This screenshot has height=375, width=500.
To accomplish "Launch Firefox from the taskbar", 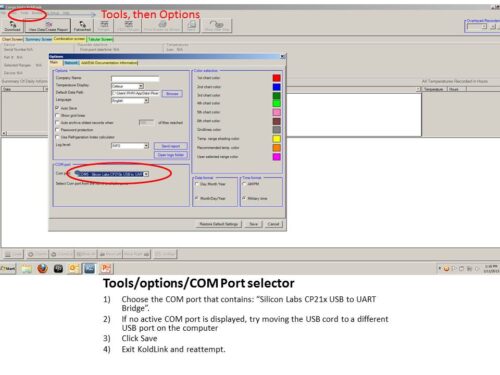I will tap(42, 268).
